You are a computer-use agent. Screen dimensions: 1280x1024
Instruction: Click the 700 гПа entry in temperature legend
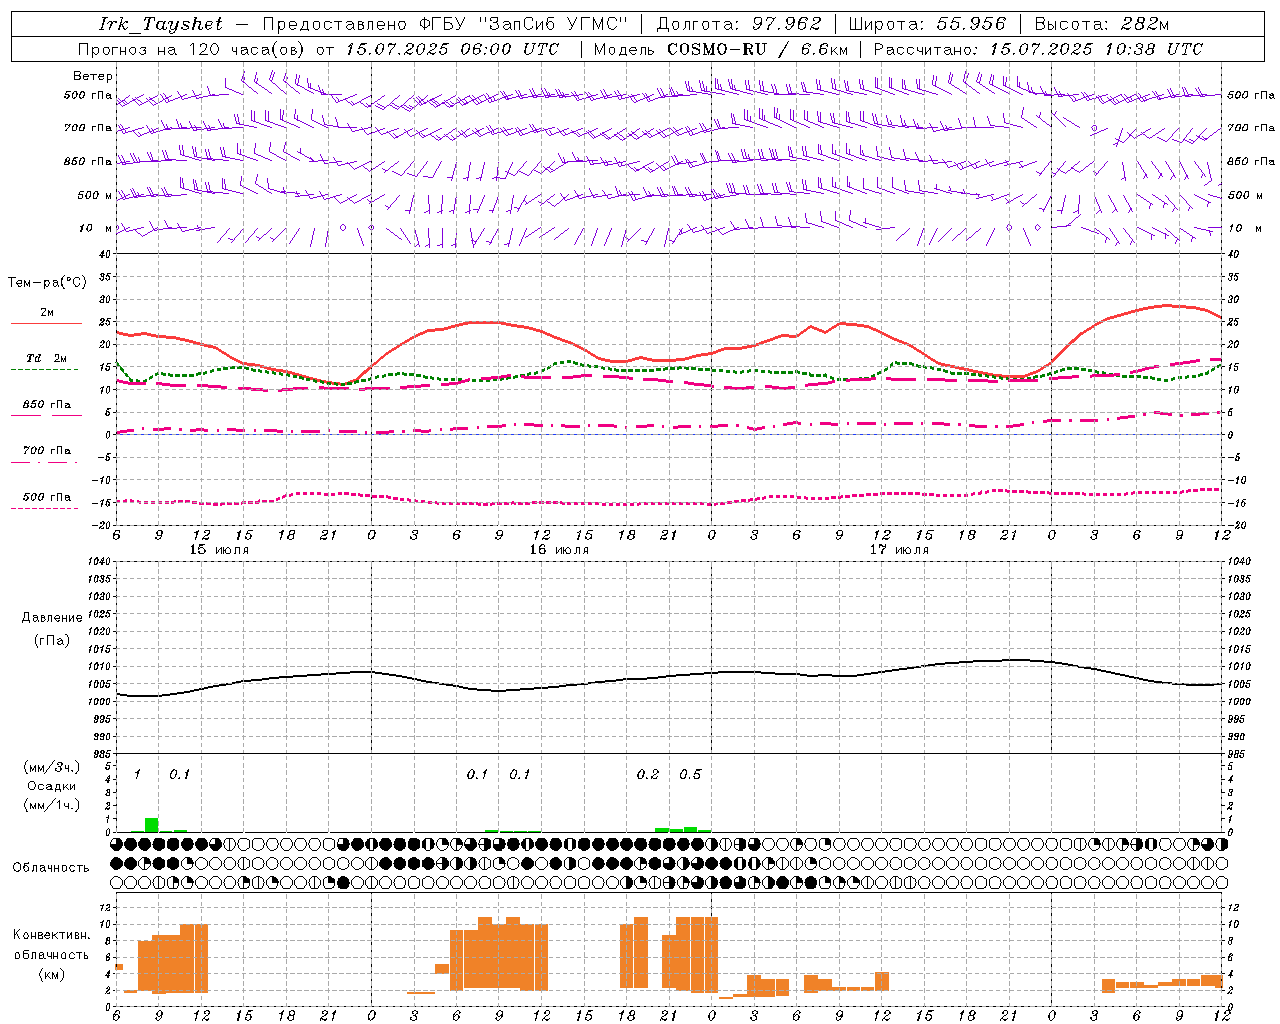pos(47,450)
